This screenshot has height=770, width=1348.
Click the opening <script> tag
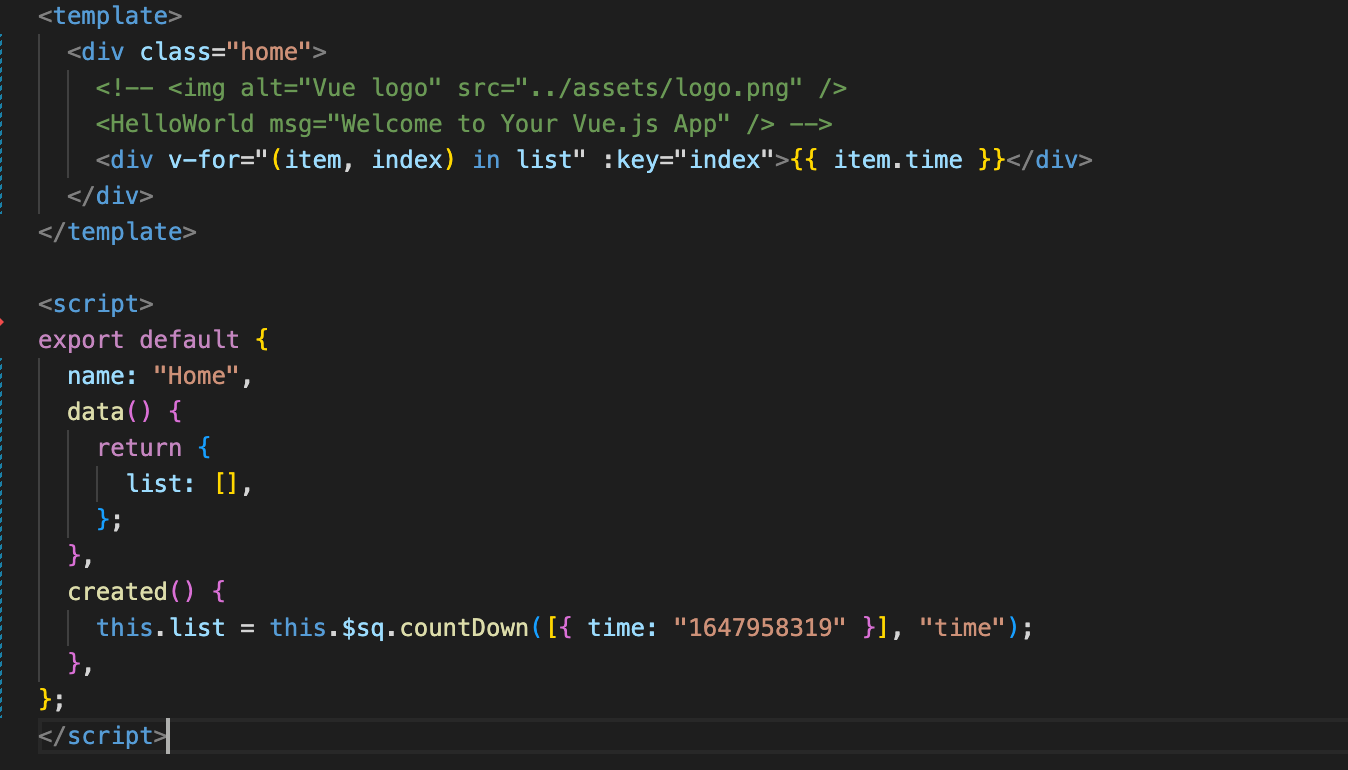click(x=96, y=304)
